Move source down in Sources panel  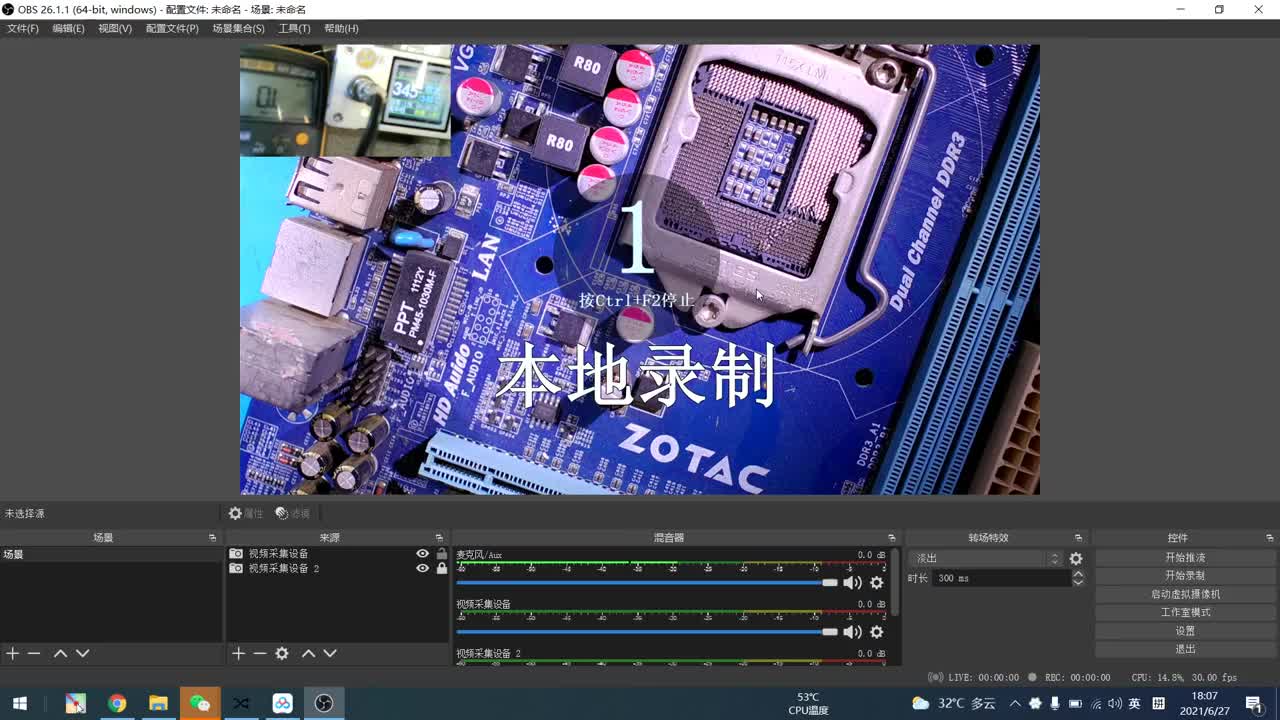coord(330,653)
